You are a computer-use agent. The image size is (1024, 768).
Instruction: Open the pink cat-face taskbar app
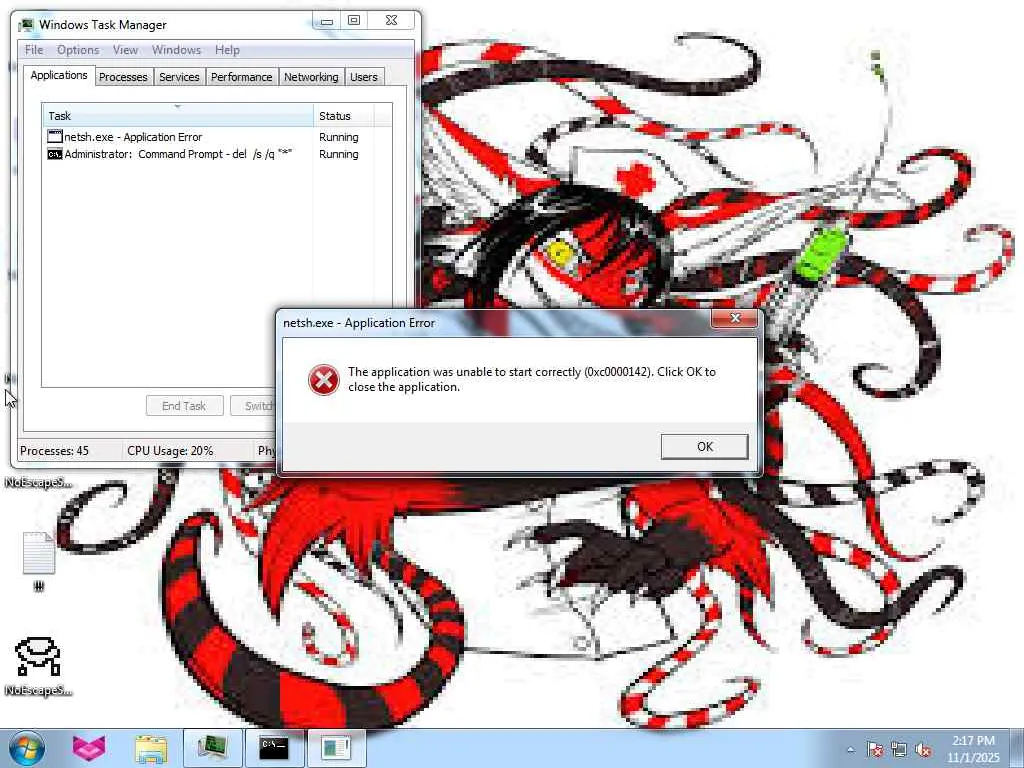89,748
